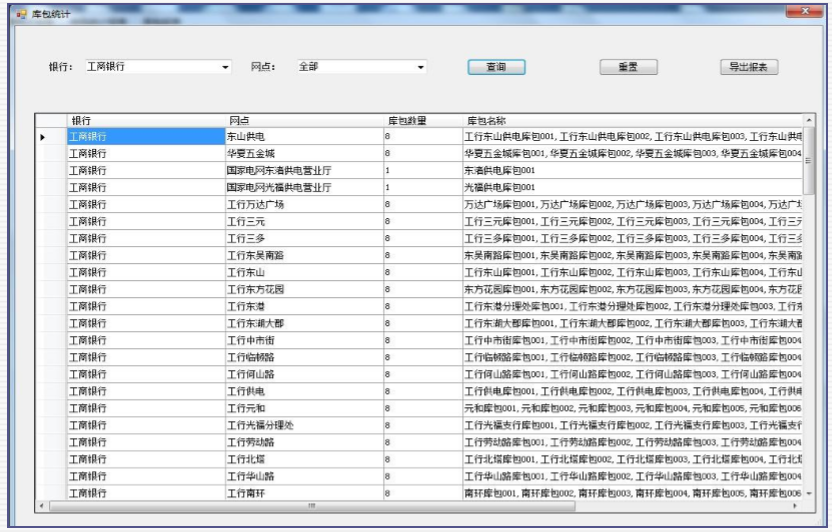Image resolution: width=832 pixels, height=532 pixels.
Task: Click the highlighted 工商银行 cell in first row
Action: click(x=146, y=136)
